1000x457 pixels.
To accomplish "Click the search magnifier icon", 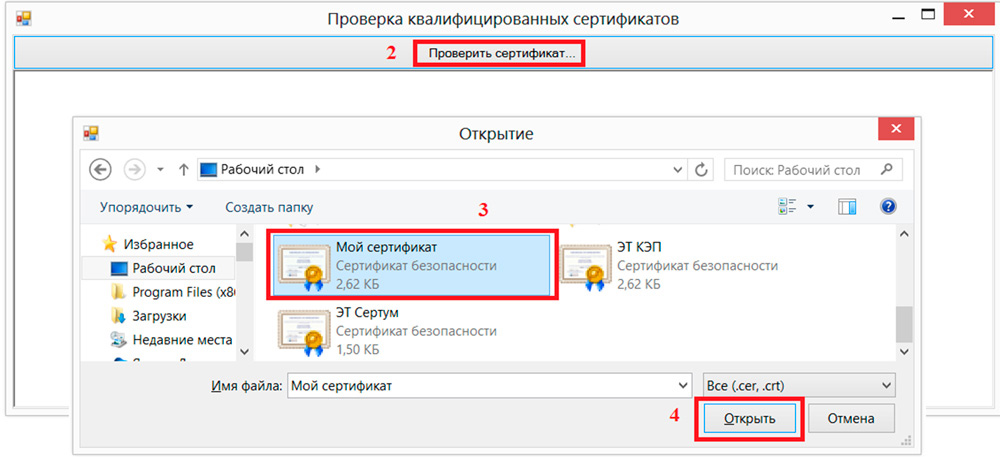I will coord(886,170).
